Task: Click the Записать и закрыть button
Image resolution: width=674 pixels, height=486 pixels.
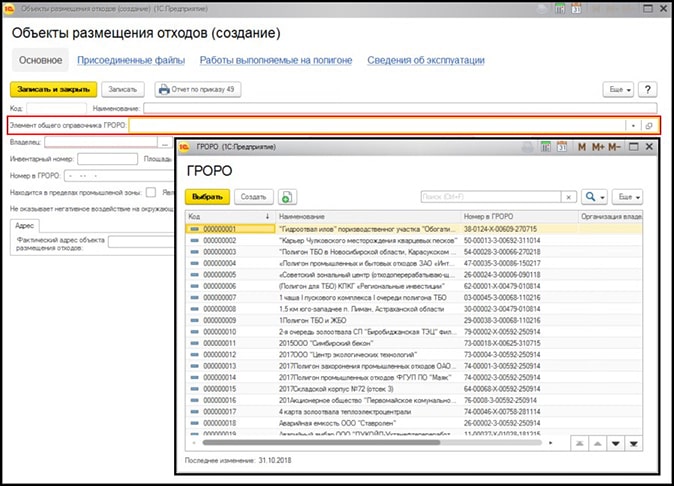Action: (x=53, y=89)
